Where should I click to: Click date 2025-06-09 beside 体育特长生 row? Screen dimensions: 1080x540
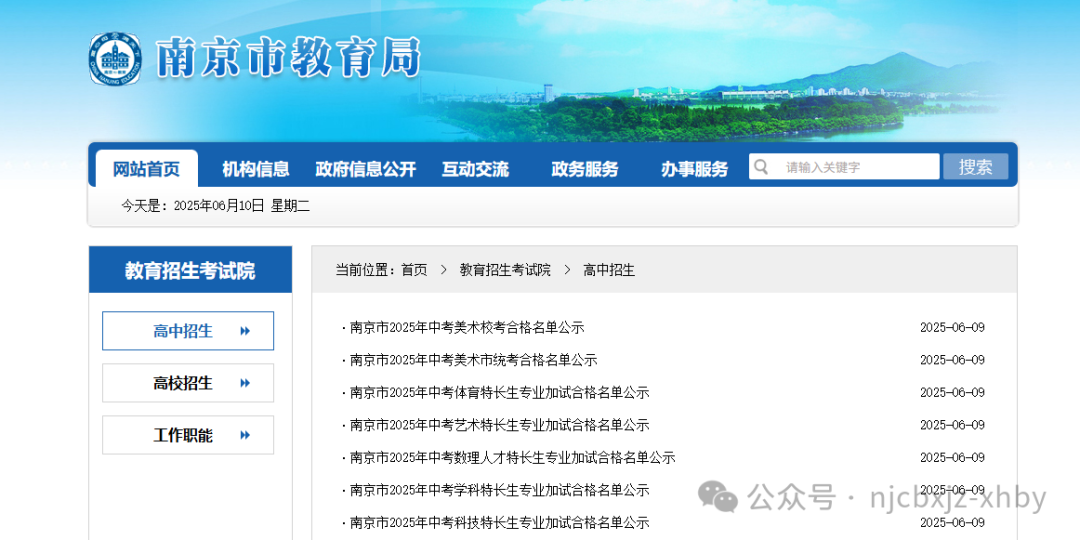pyautogui.click(x=953, y=393)
